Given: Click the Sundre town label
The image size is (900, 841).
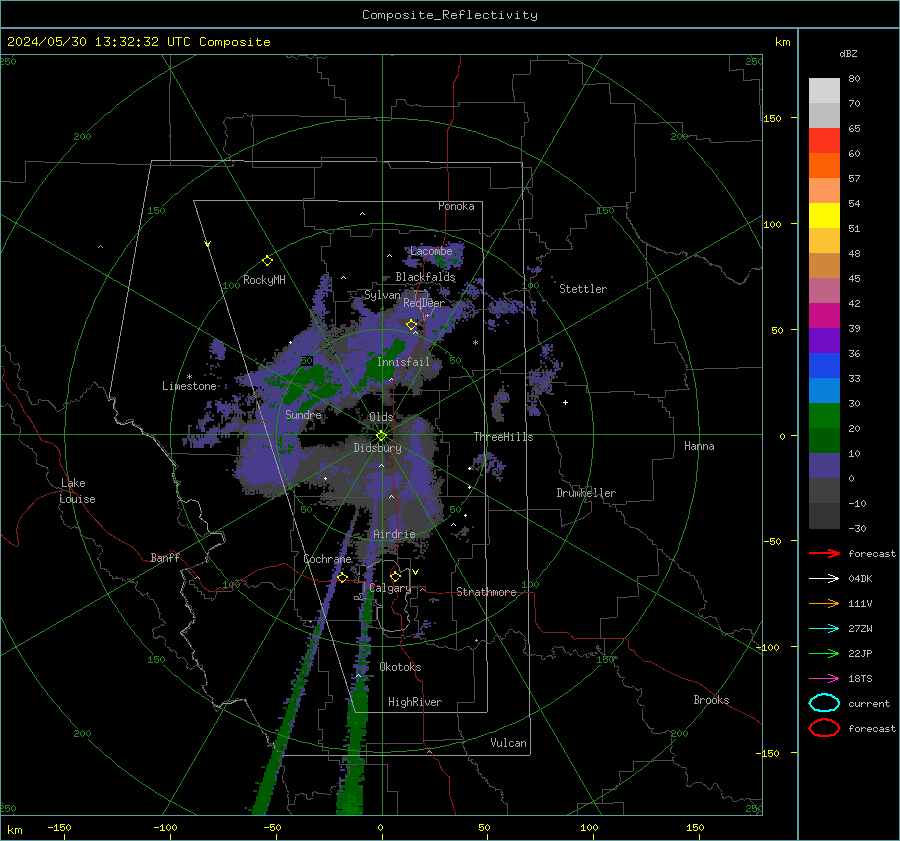Looking at the screenshot, I should [x=303, y=414].
